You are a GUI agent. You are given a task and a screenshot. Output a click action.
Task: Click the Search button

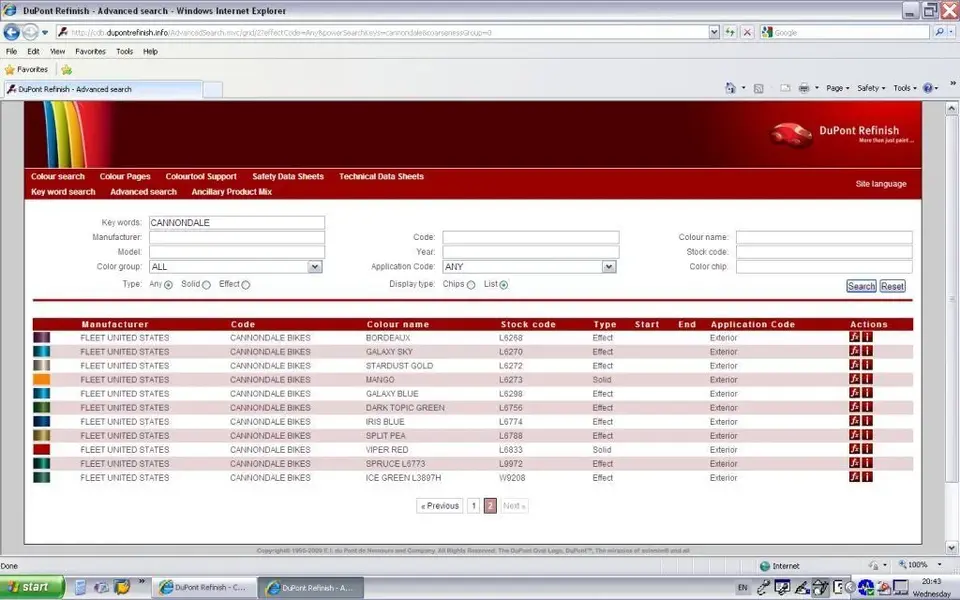click(861, 286)
